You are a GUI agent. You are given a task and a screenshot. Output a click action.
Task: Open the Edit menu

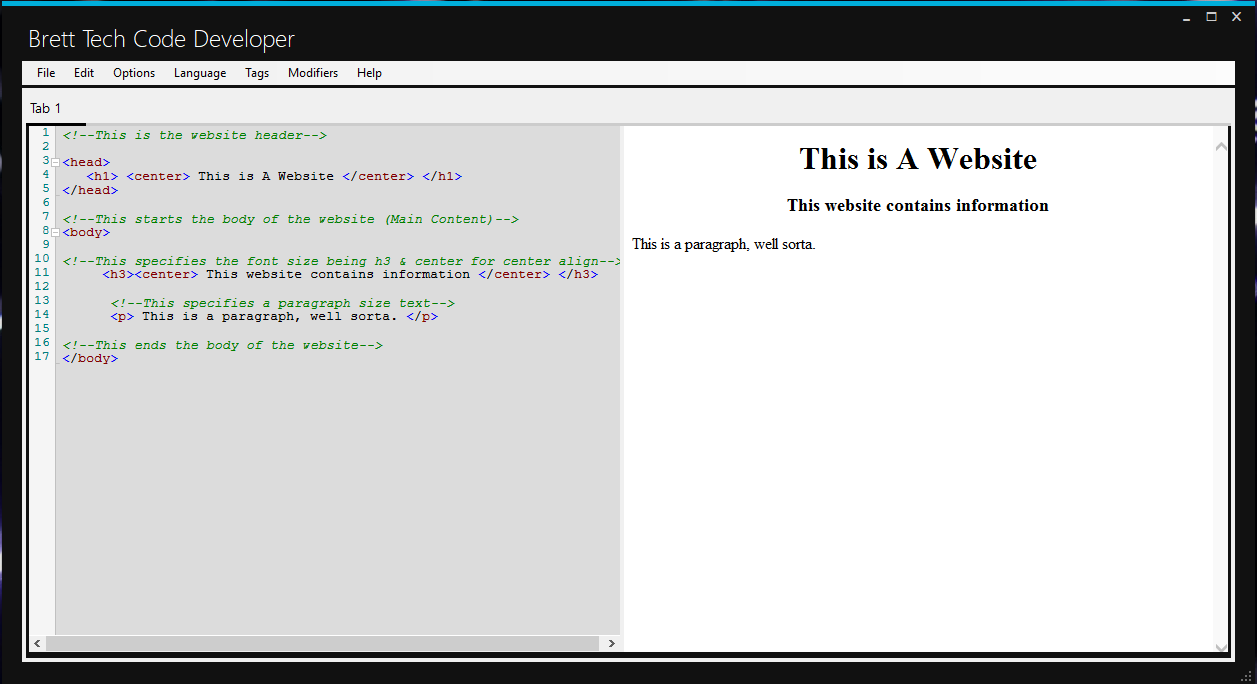click(84, 73)
